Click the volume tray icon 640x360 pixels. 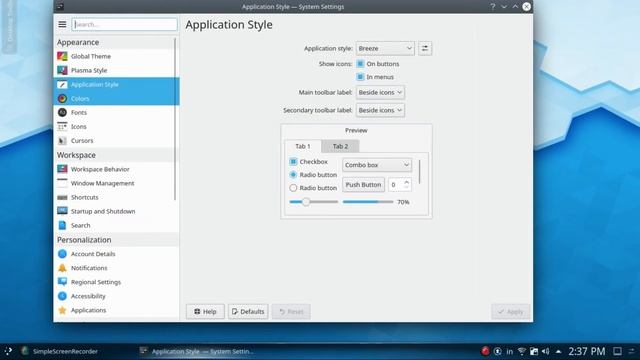point(545,351)
